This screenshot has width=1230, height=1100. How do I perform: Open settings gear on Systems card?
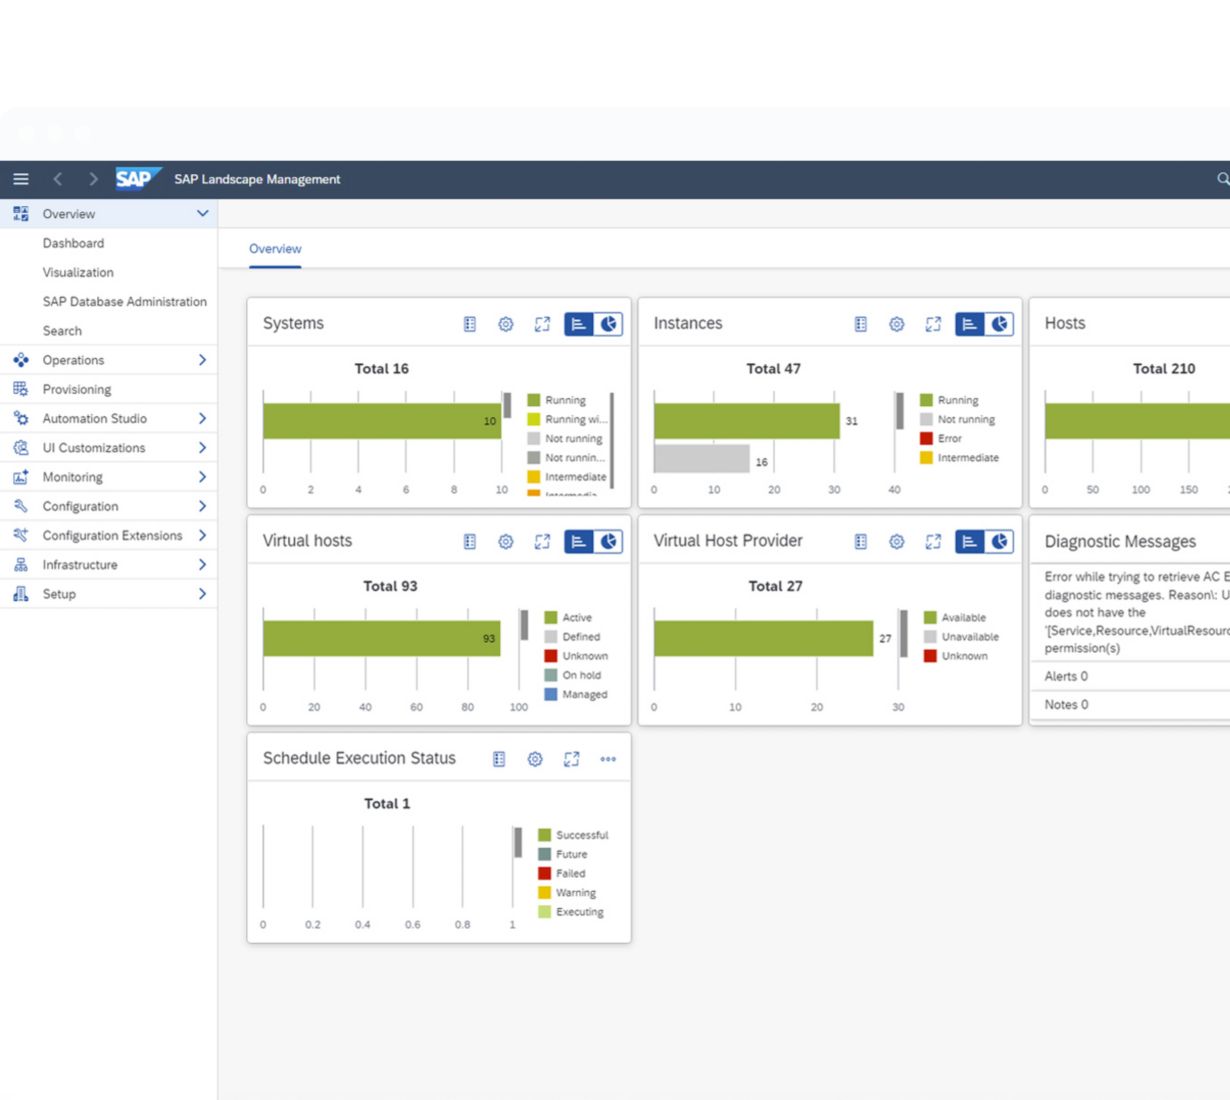coord(506,324)
